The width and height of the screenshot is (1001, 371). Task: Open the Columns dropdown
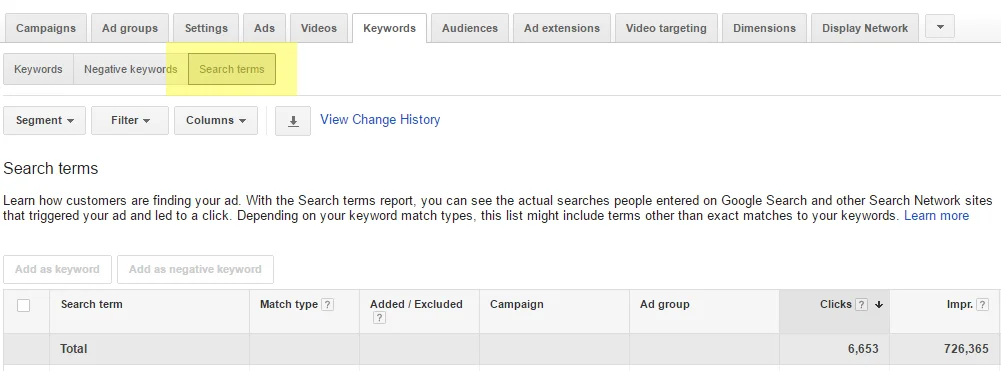pyautogui.click(x=216, y=121)
